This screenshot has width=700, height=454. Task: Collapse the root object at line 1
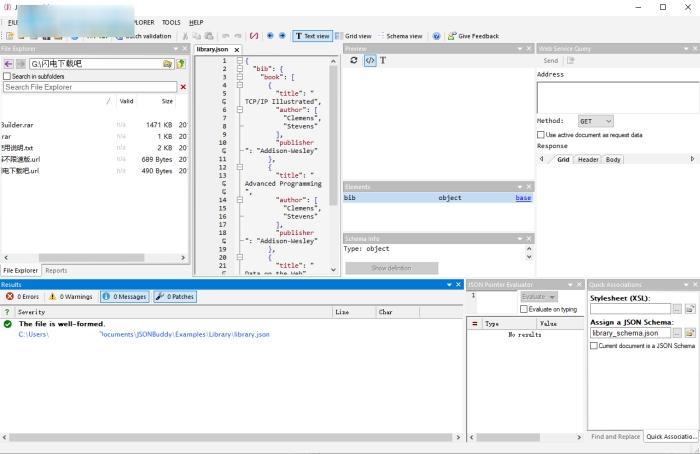click(240, 60)
